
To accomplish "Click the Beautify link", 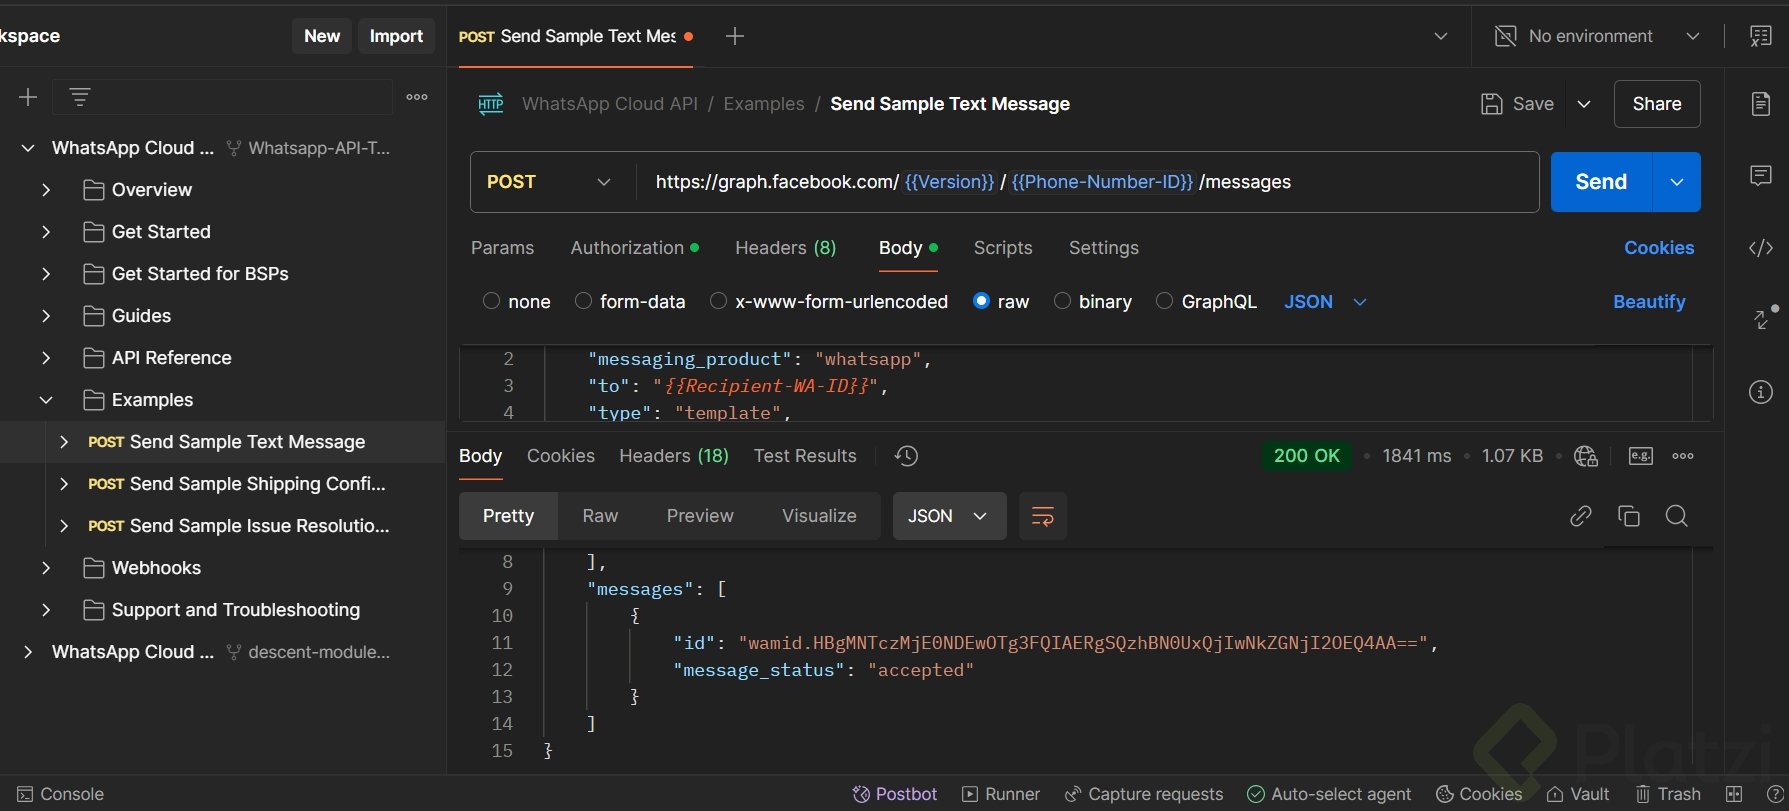I will point(1648,302).
